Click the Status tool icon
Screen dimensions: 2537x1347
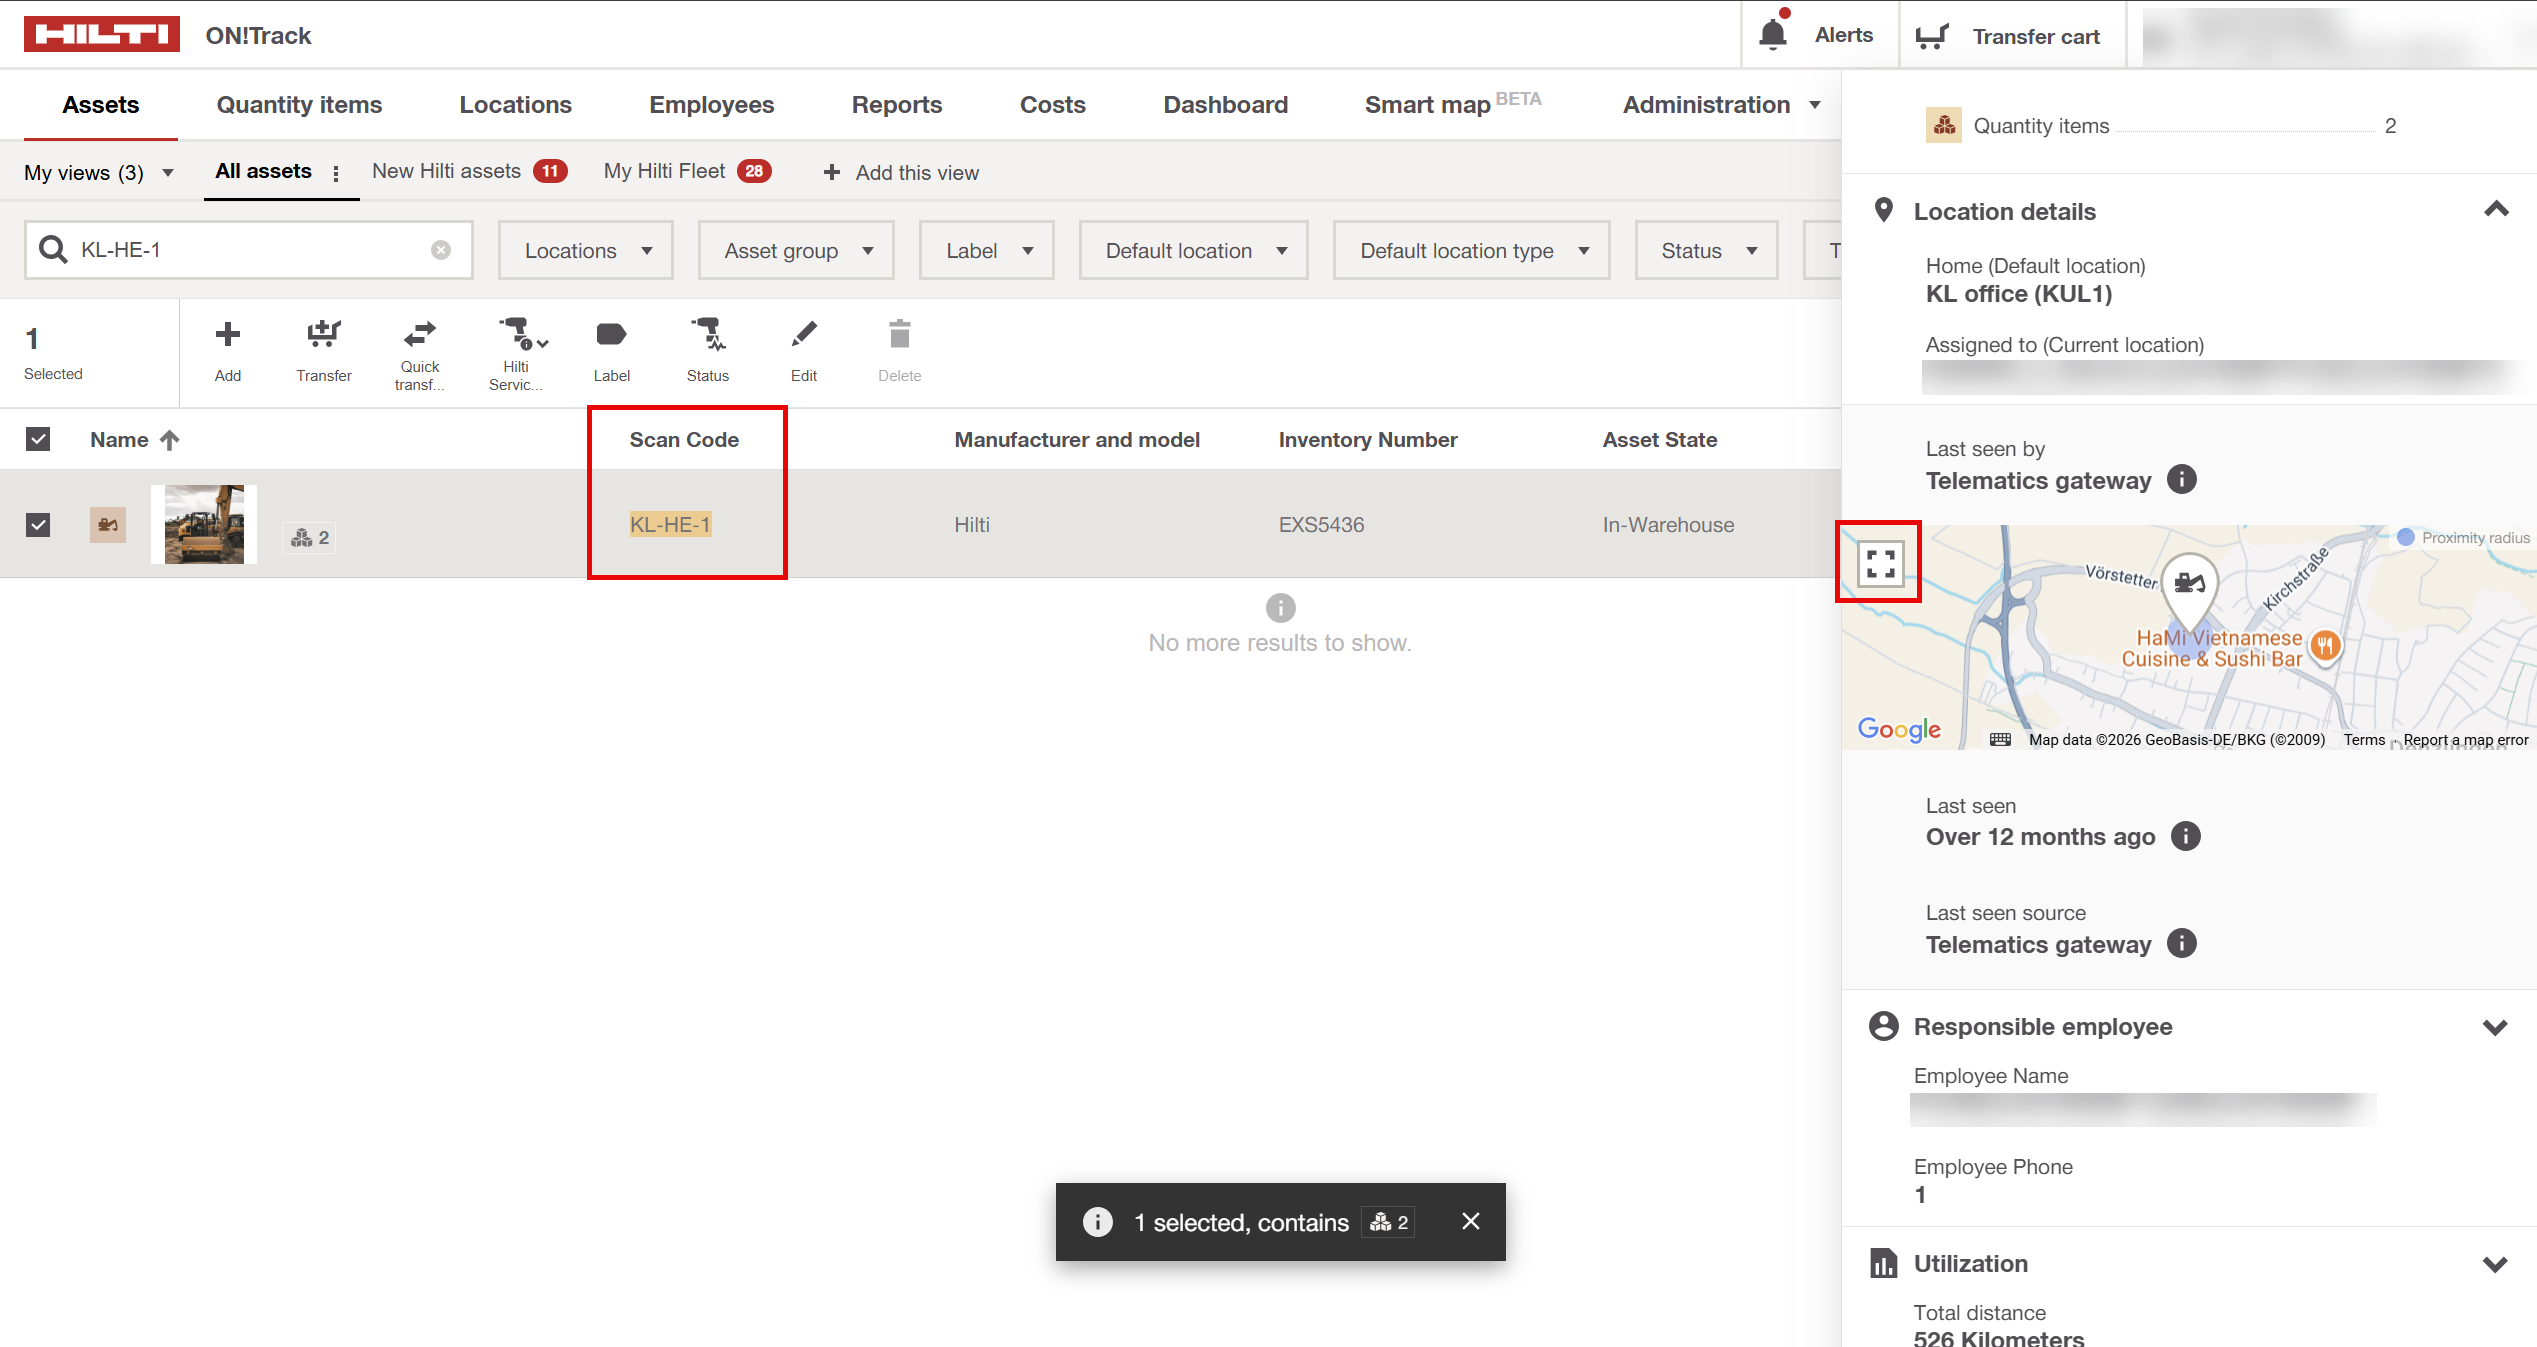pos(708,335)
